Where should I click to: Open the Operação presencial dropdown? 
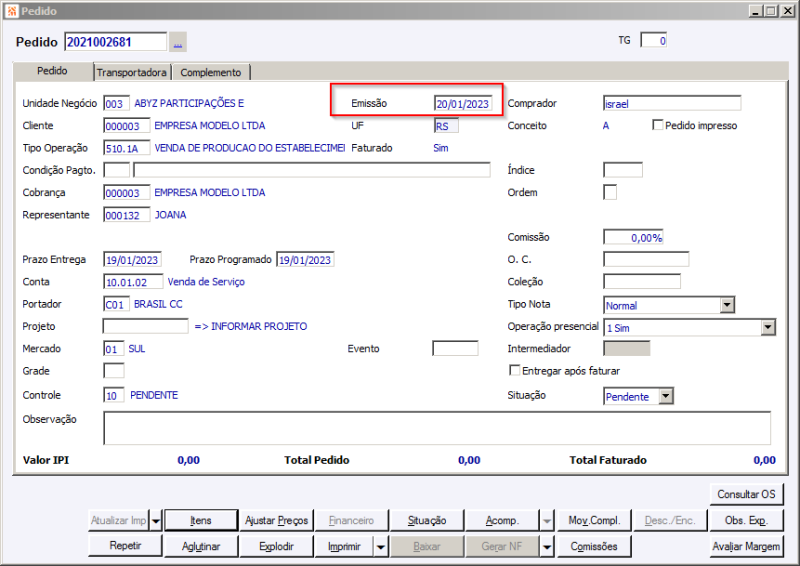pyautogui.click(x=768, y=327)
